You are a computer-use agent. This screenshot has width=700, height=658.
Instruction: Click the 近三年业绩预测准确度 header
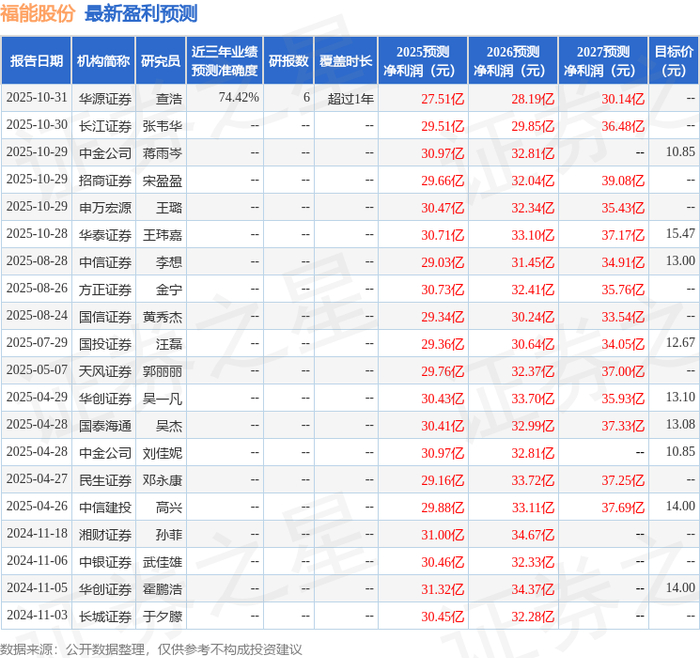[x=225, y=61]
